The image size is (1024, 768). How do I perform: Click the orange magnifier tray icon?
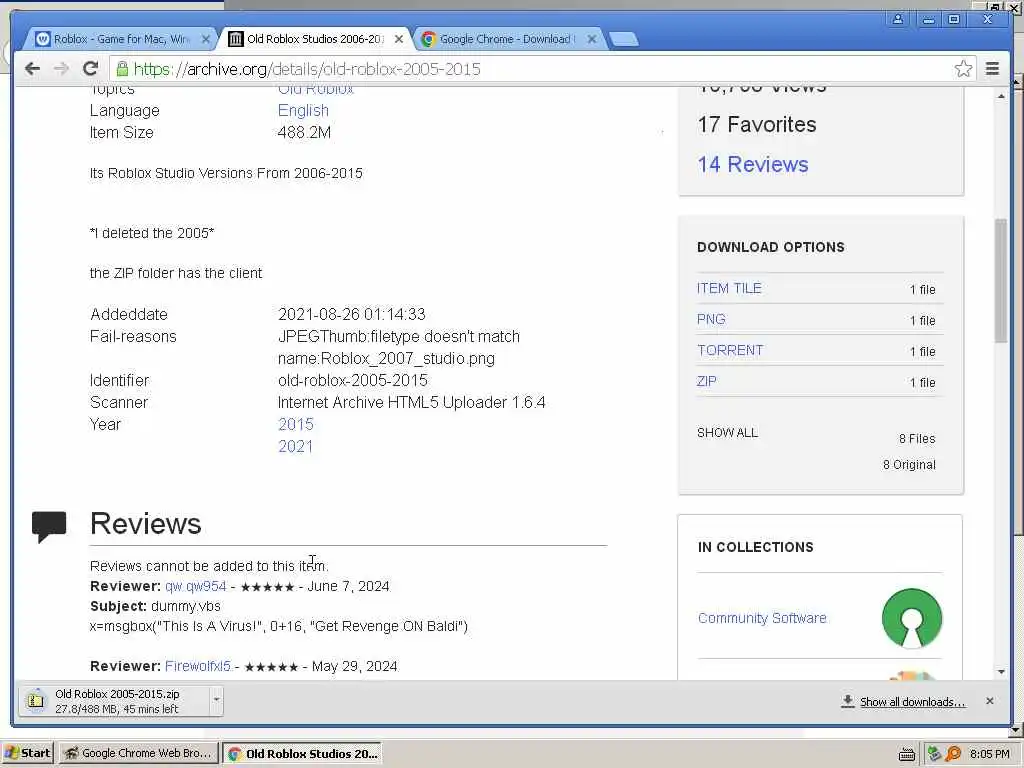tap(953, 754)
